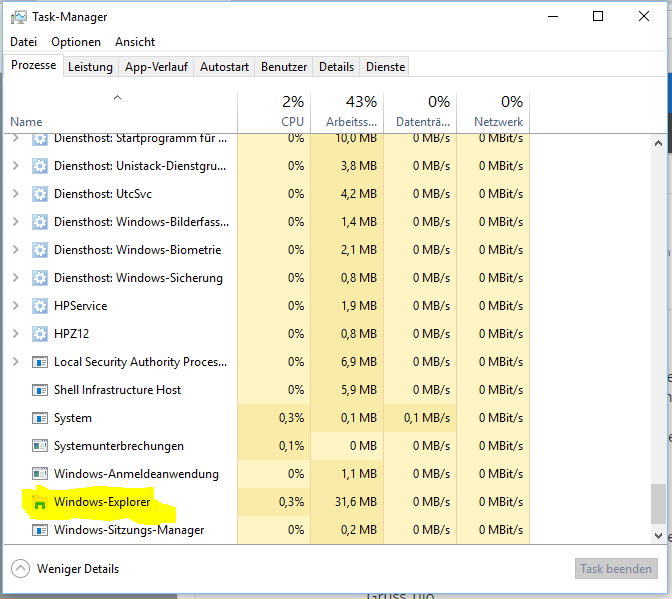The width and height of the screenshot is (672, 599).
Task: Click the Task-Manager title bar icon
Action: [18, 17]
